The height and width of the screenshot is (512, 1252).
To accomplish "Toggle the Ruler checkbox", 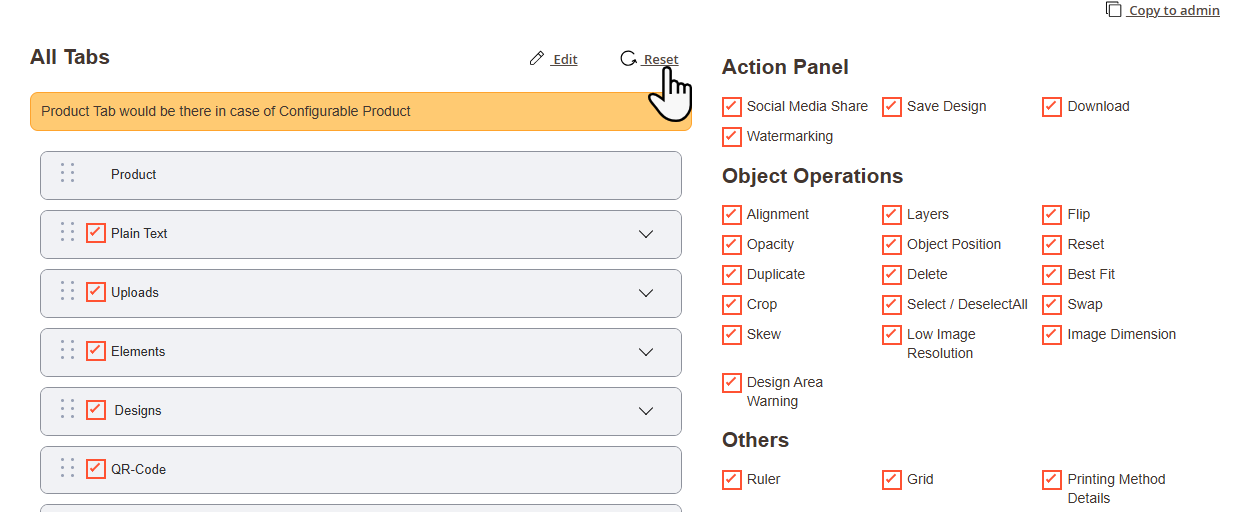I will pyautogui.click(x=732, y=479).
